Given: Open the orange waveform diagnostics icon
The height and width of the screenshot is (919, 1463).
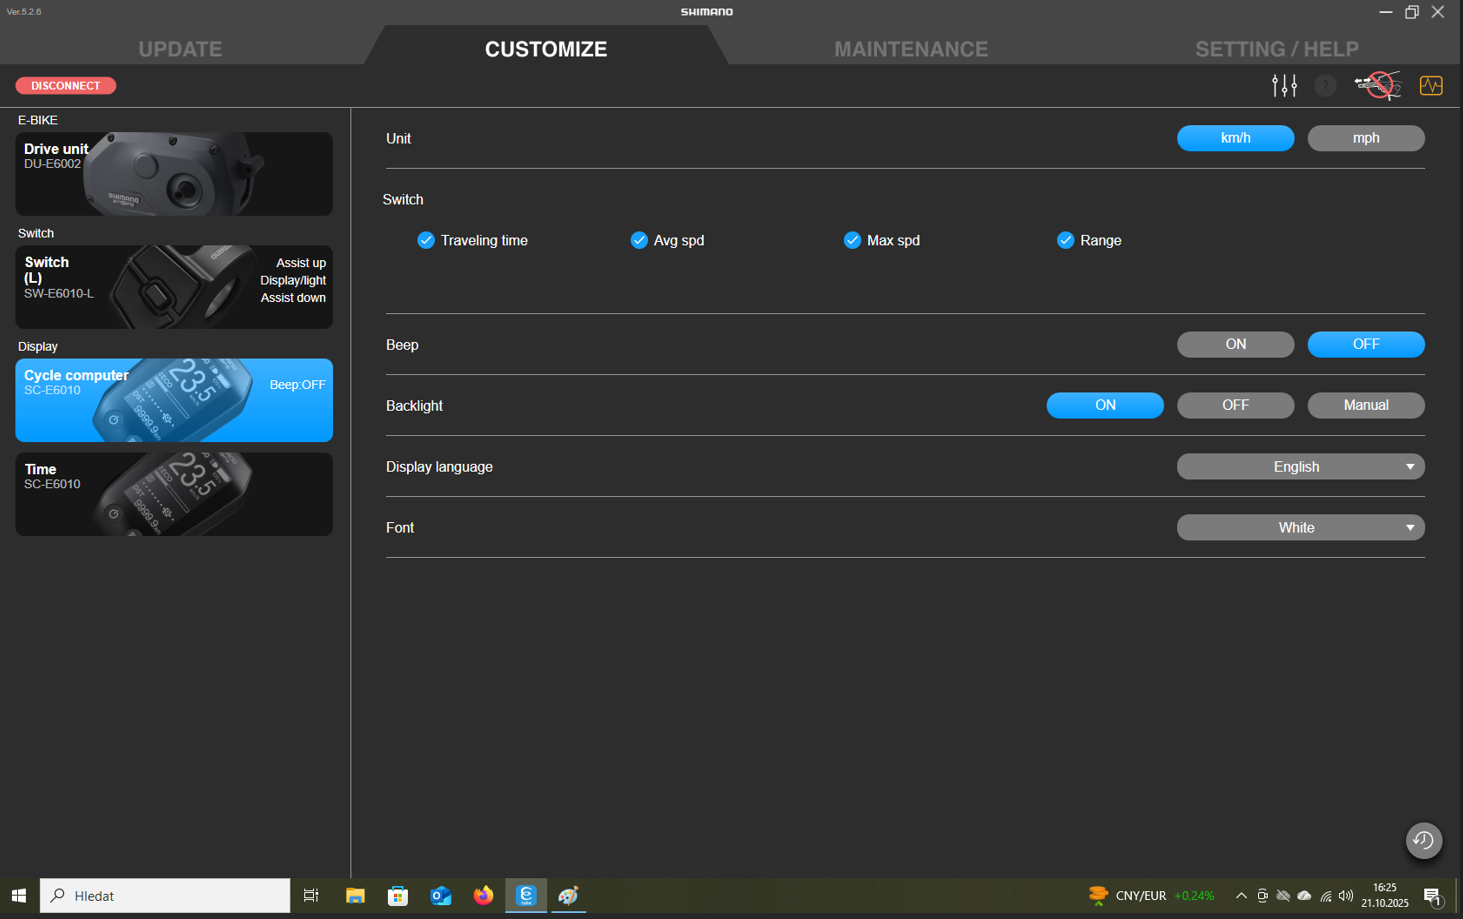Looking at the screenshot, I should pyautogui.click(x=1431, y=86).
